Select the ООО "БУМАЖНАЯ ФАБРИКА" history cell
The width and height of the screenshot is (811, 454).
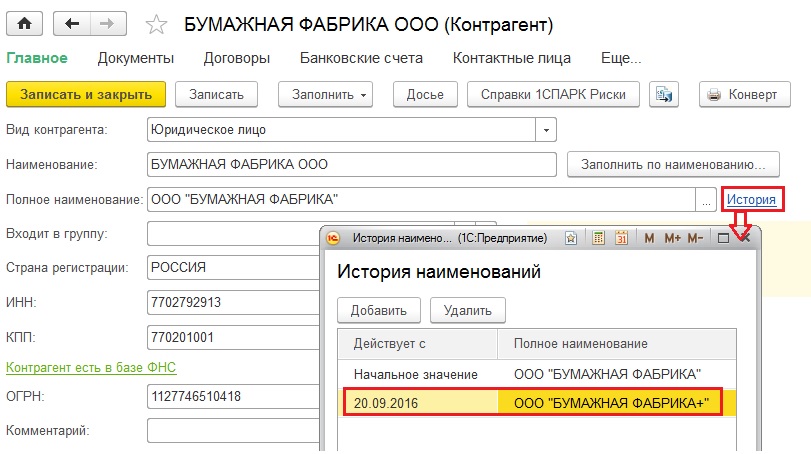coord(617,374)
